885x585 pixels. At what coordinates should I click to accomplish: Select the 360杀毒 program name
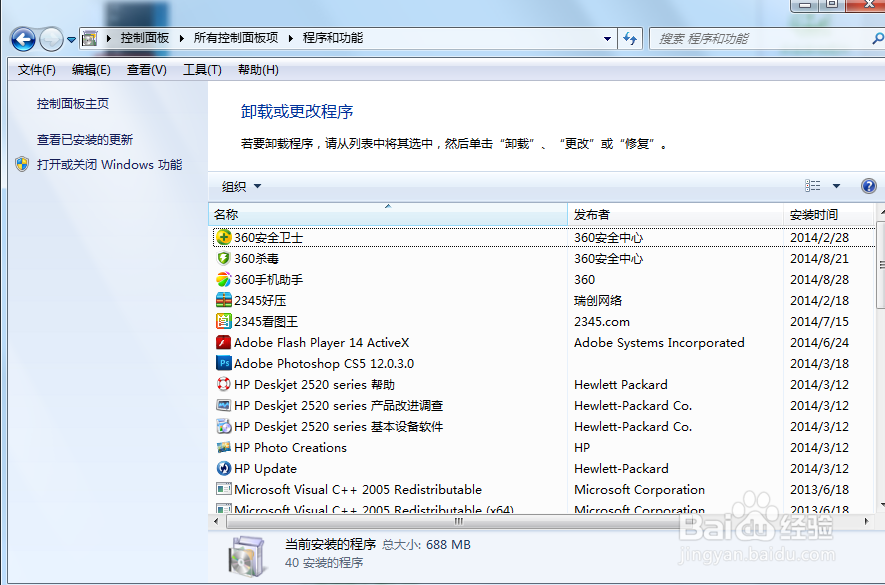point(256,258)
